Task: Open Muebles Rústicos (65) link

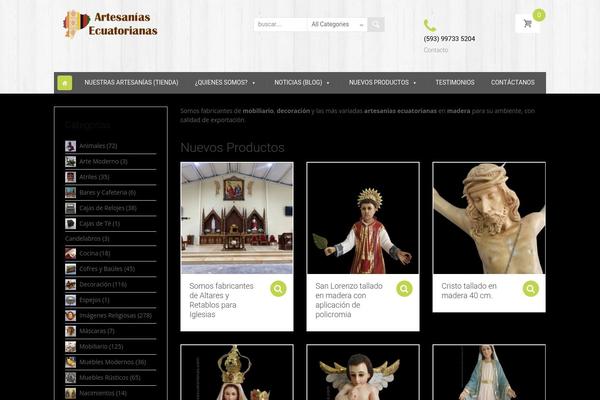Action: click(x=110, y=377)
